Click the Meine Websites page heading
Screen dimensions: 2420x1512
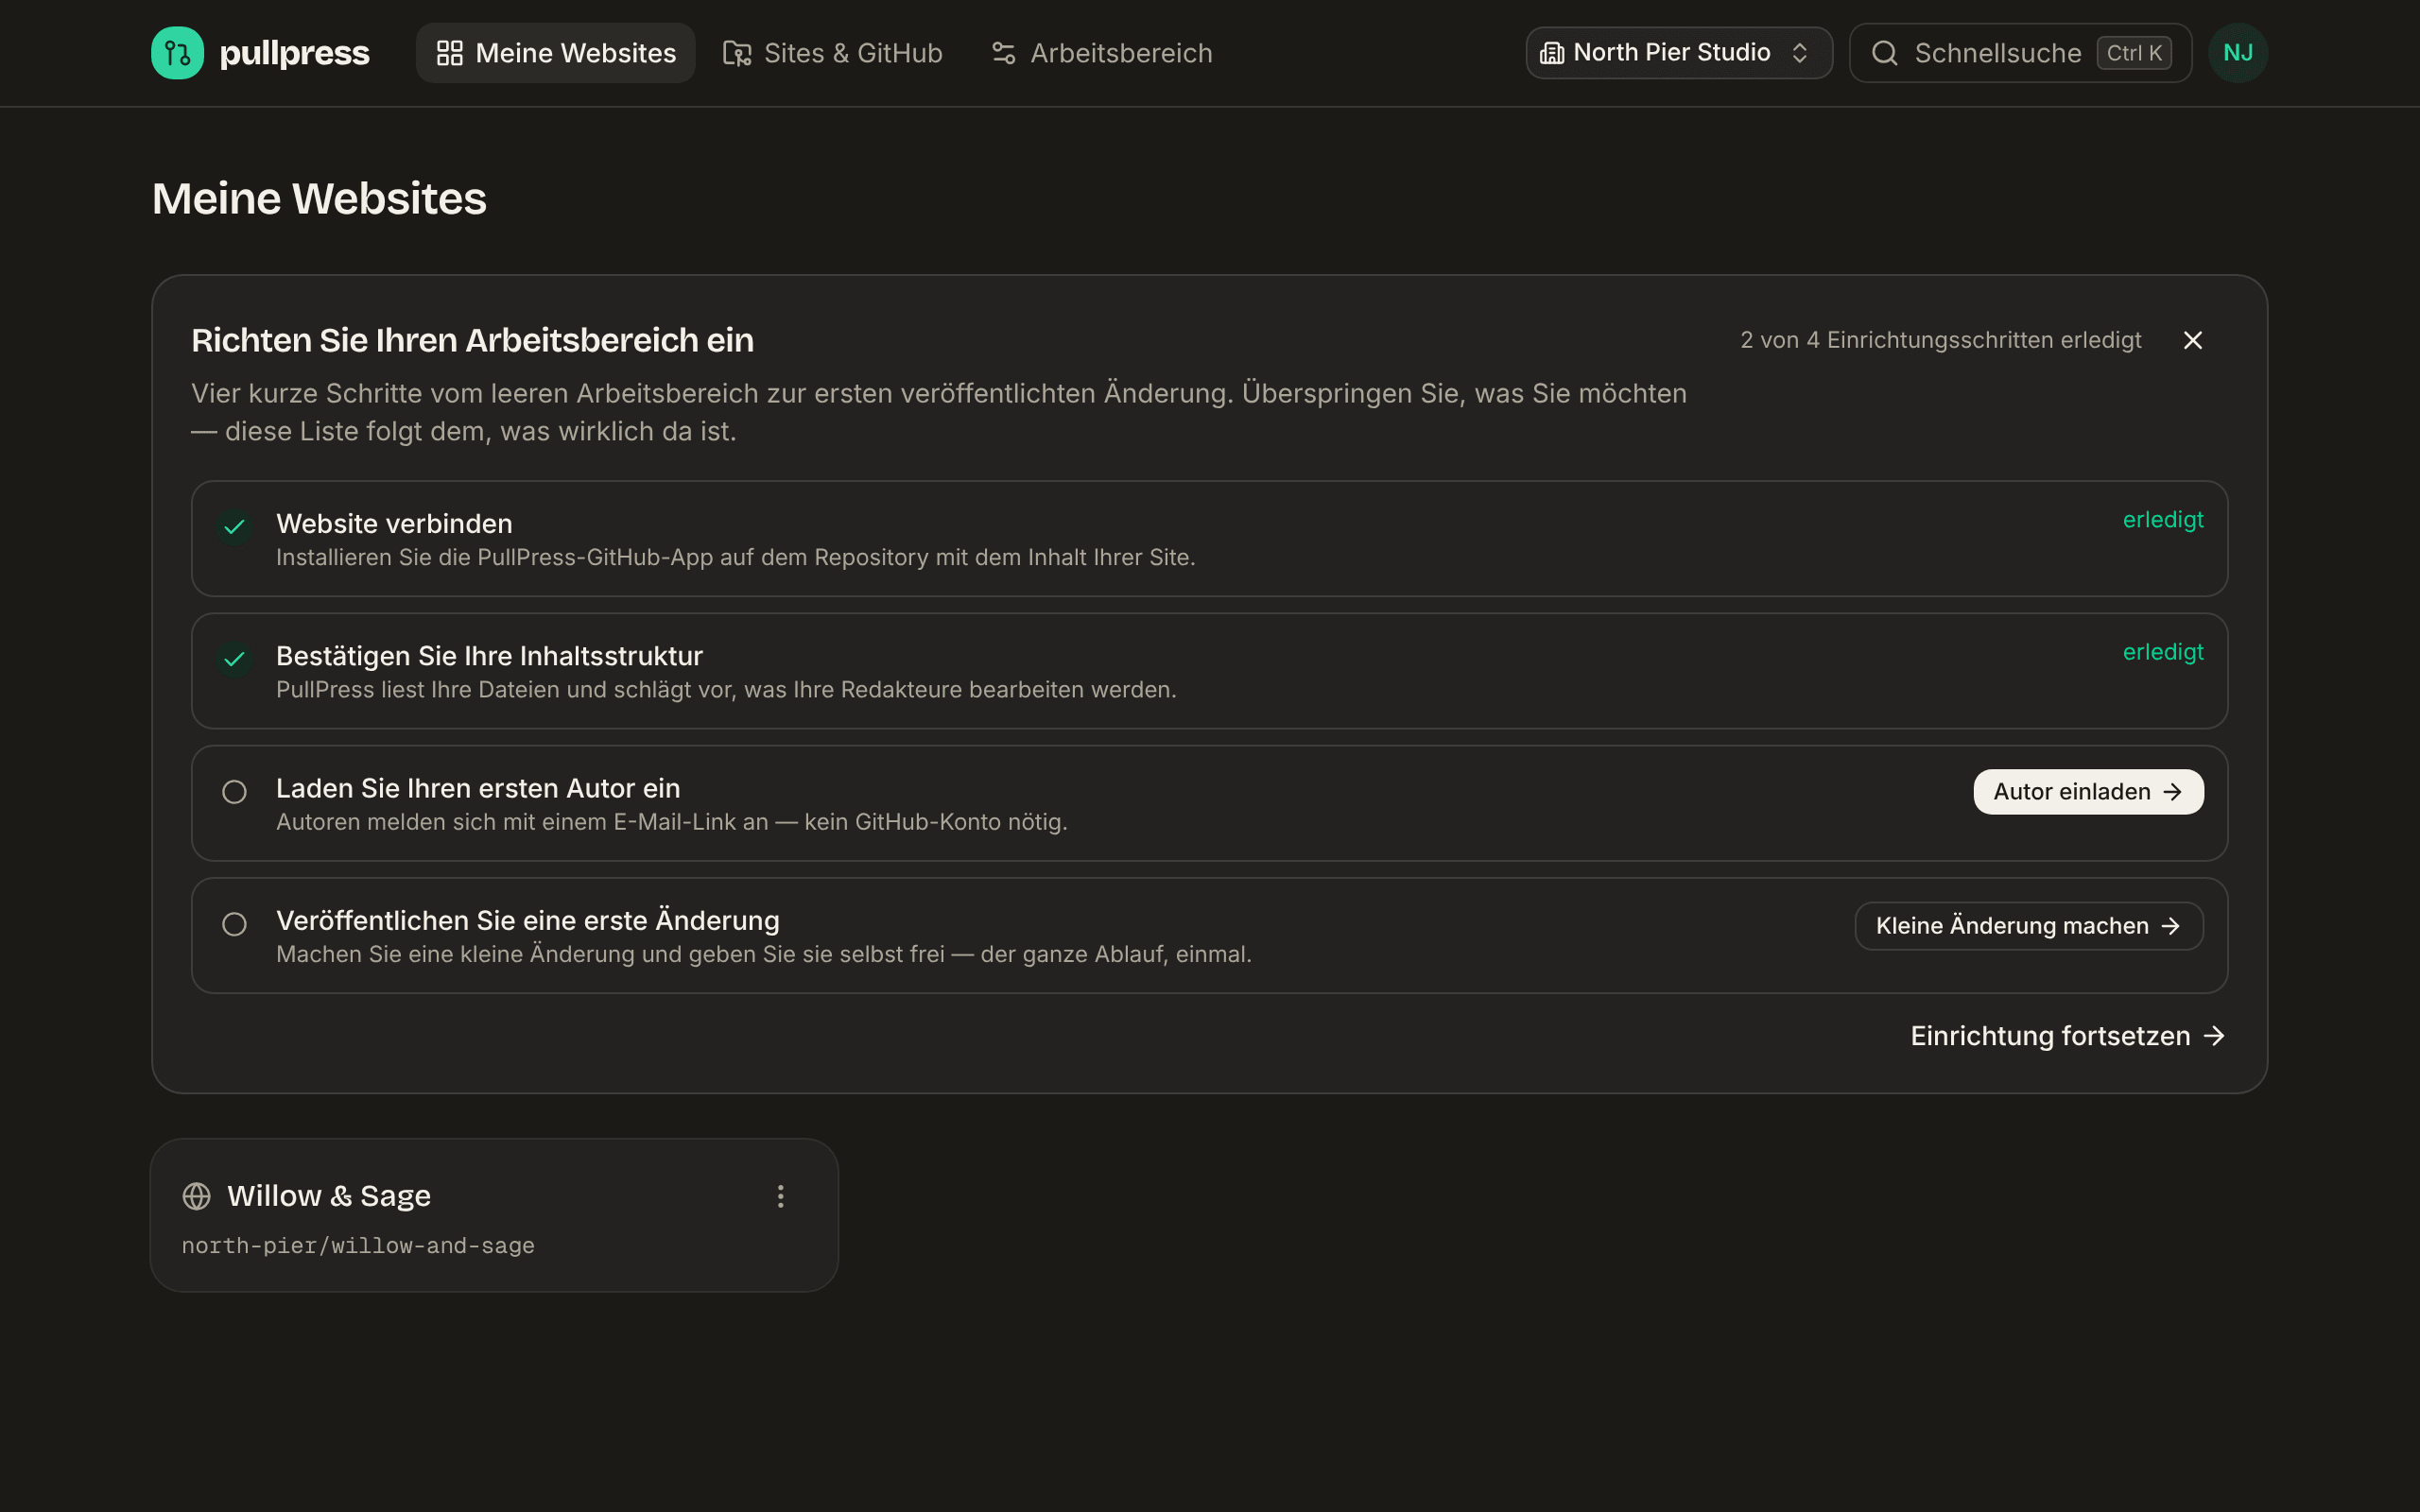319,198
